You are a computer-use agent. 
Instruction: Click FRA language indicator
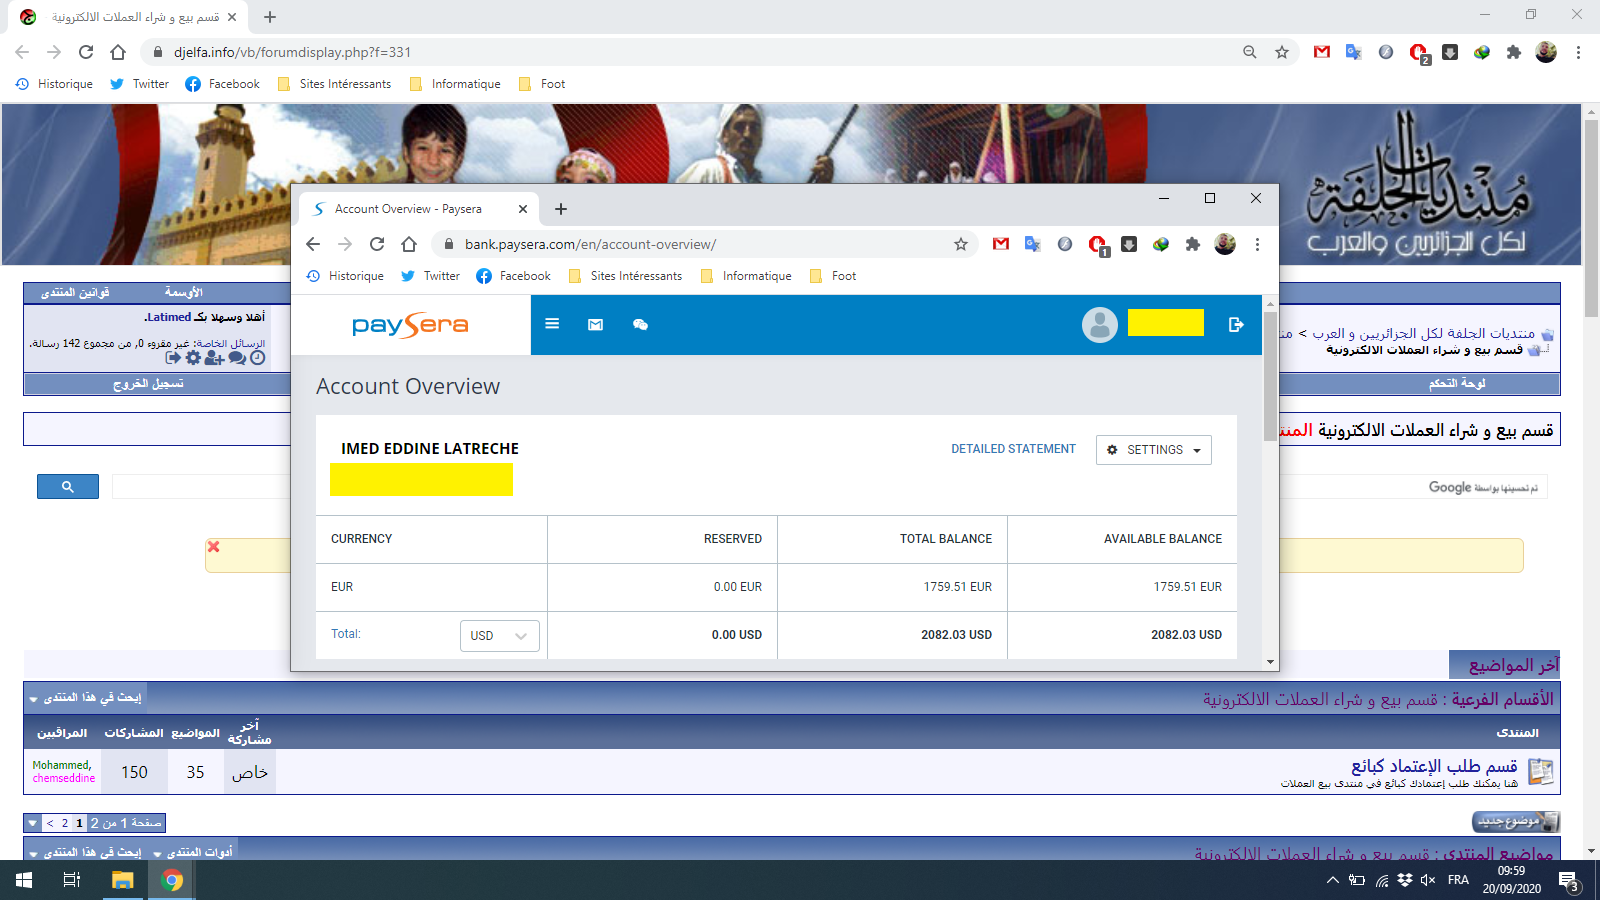point(1458,880)
